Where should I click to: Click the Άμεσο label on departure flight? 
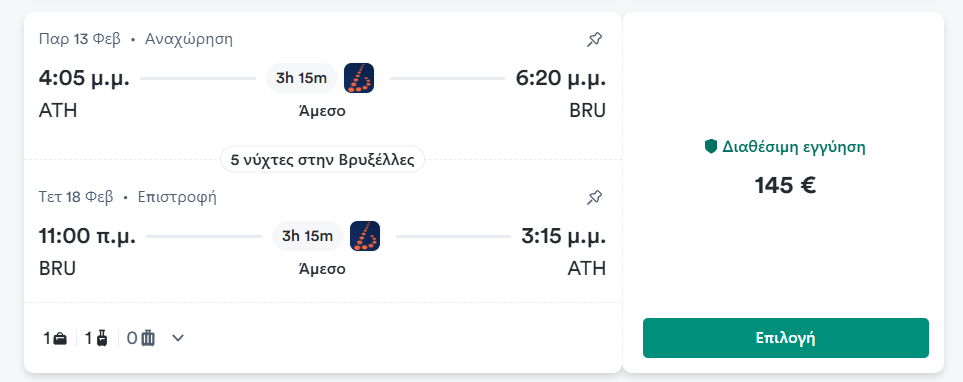pos(322,111)
